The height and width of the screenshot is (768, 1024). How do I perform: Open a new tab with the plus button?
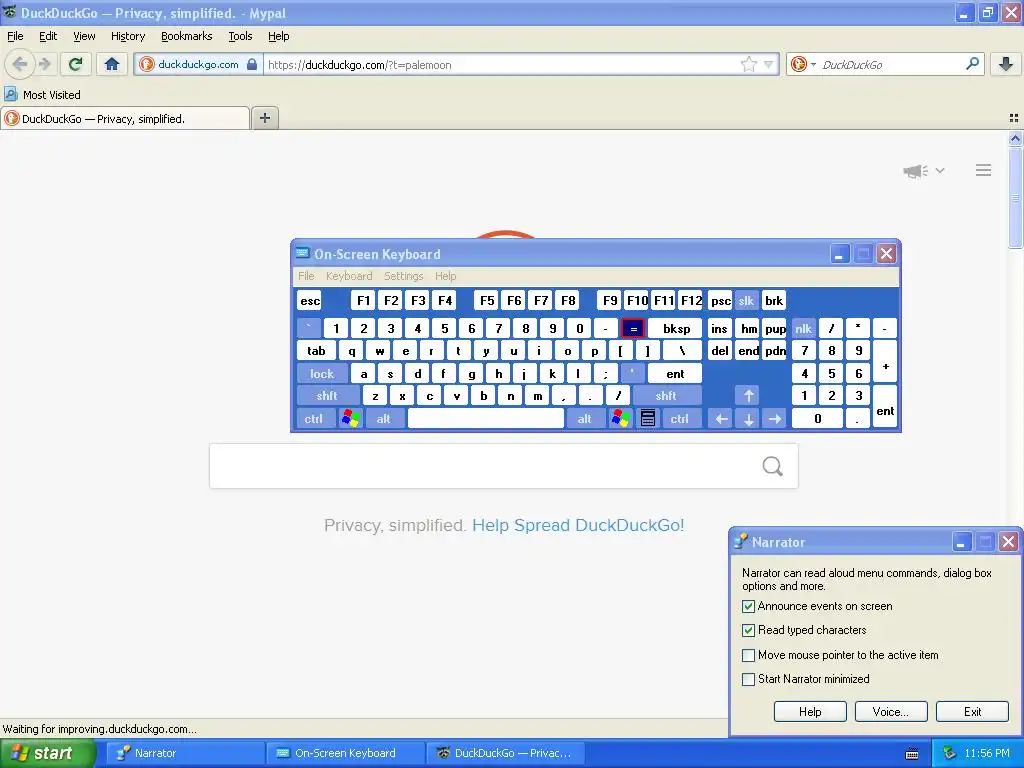[x=264, y=118]
